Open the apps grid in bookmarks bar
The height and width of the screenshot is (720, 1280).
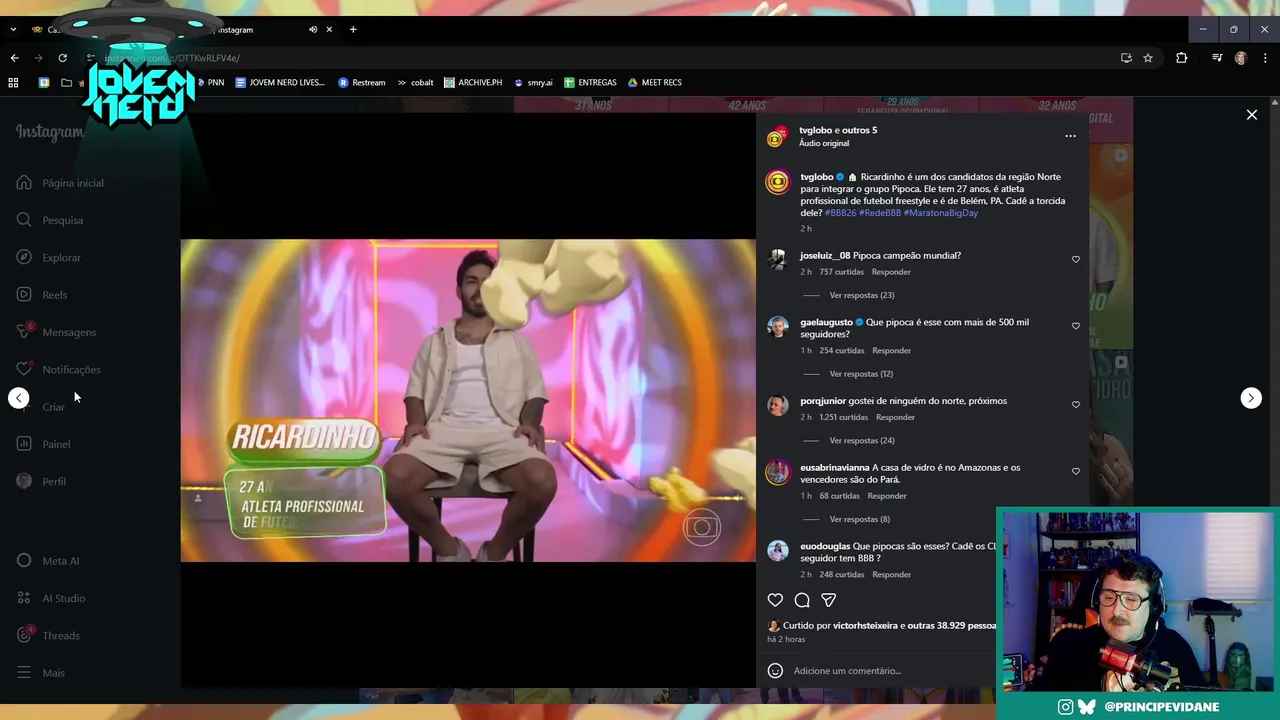(x=14, y=82)
